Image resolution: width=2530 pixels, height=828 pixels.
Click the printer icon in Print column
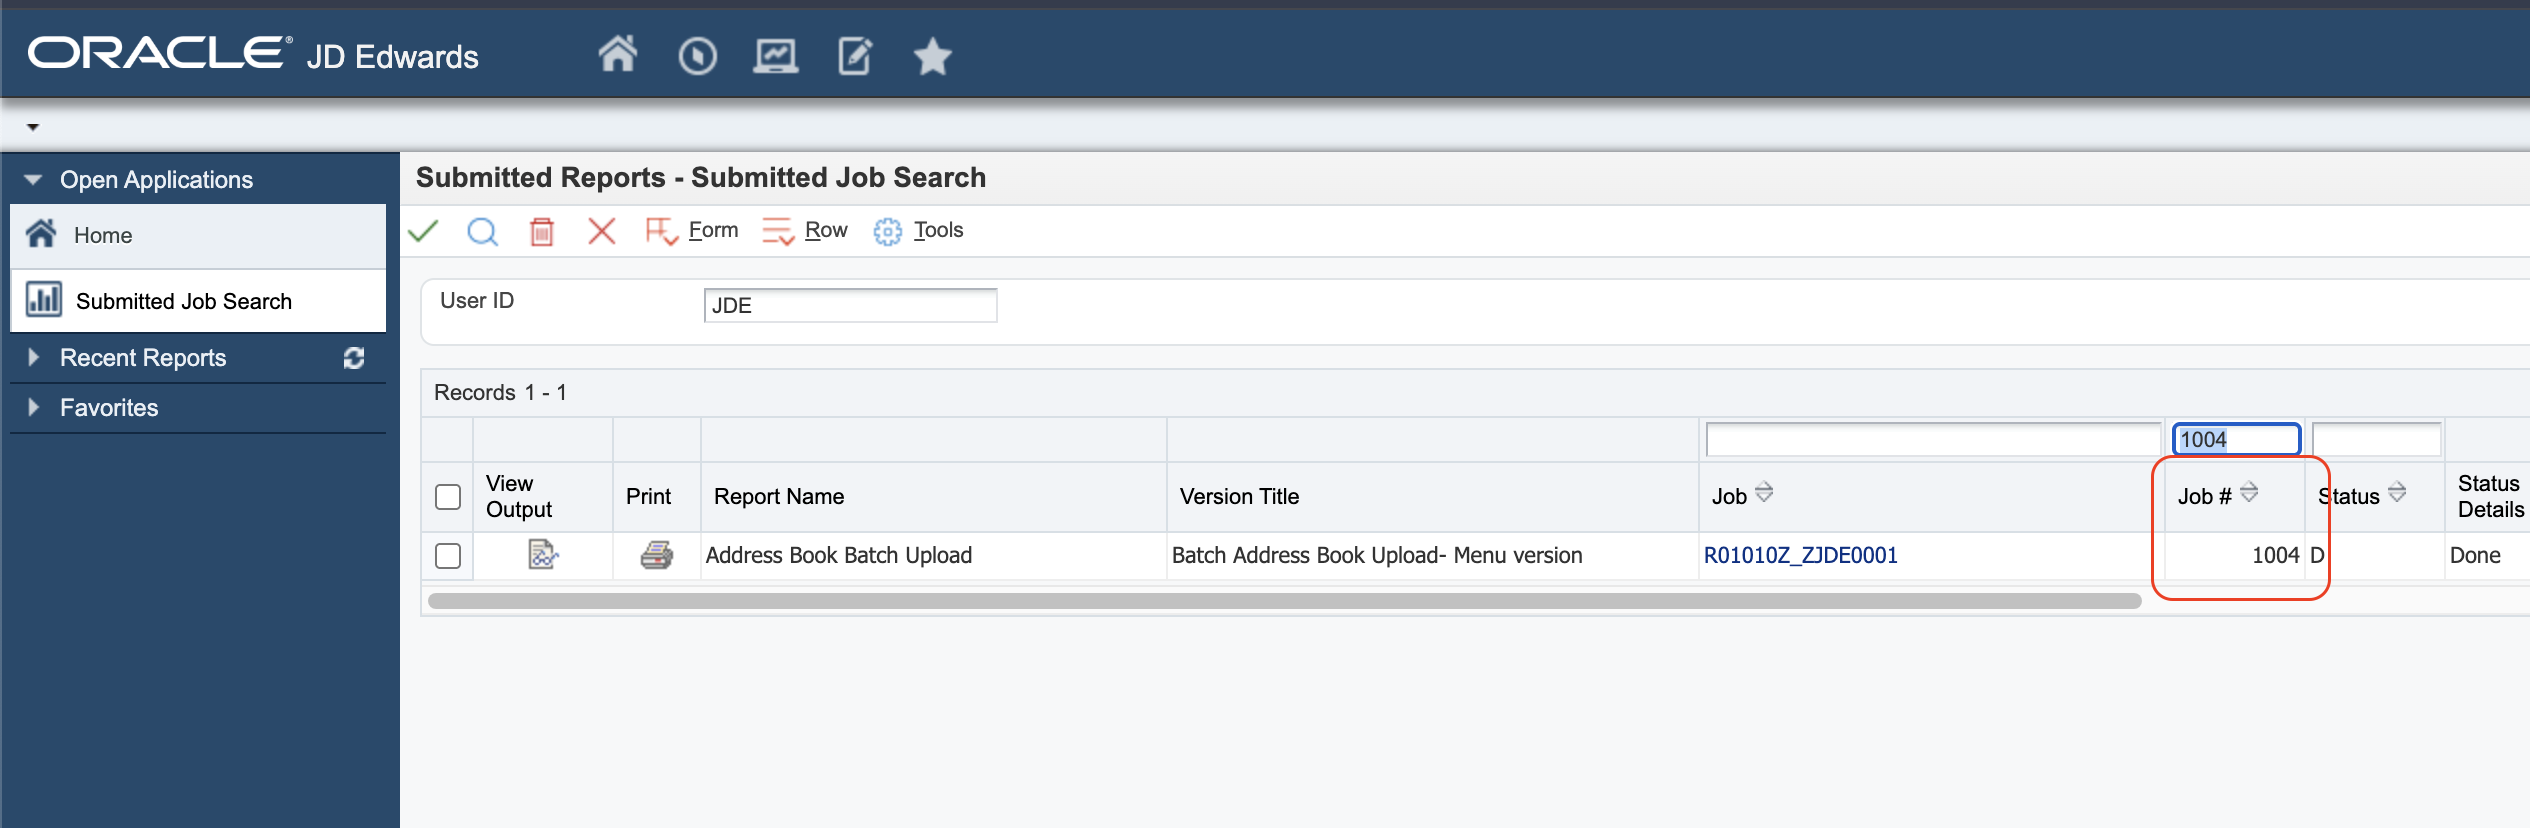point(656,555)
